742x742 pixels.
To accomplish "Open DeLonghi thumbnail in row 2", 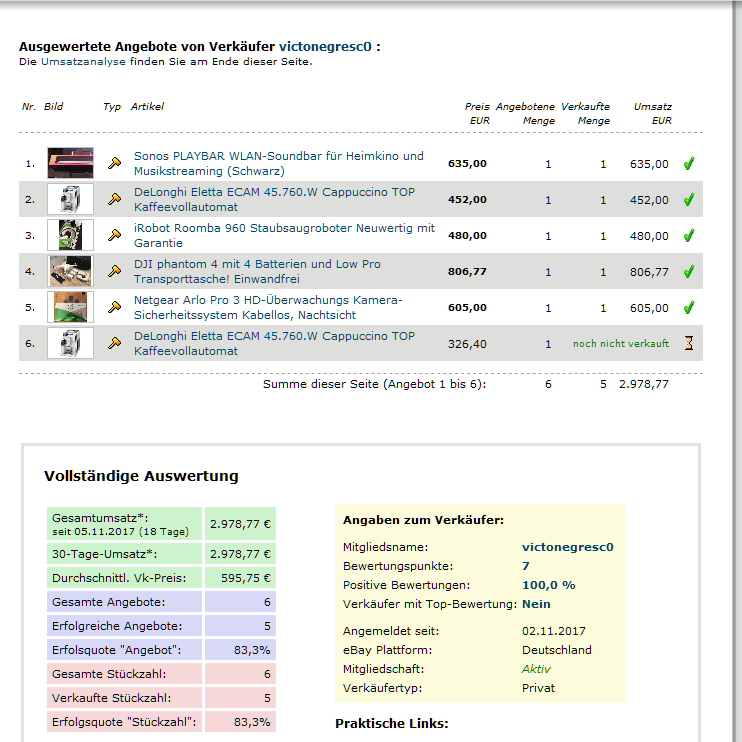I will pyautogui.click(x=71, y=199).
